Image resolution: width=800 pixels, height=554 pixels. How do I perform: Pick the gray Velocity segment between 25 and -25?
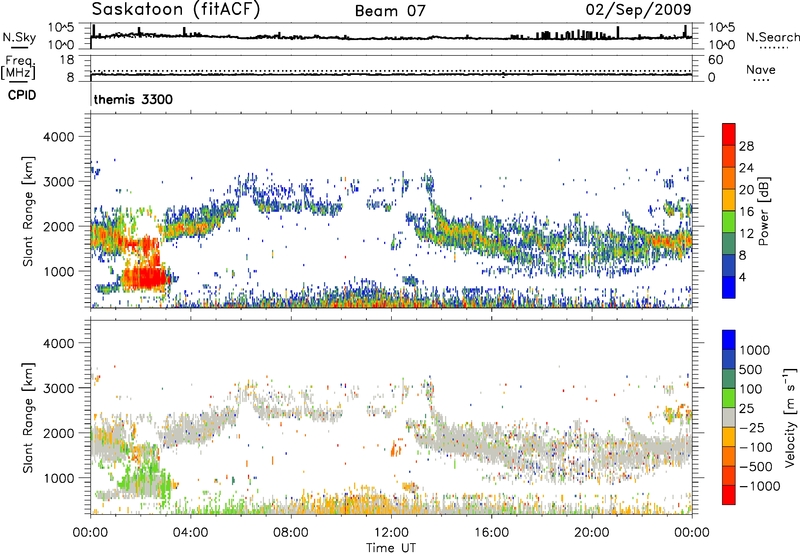tap(729, 418)
